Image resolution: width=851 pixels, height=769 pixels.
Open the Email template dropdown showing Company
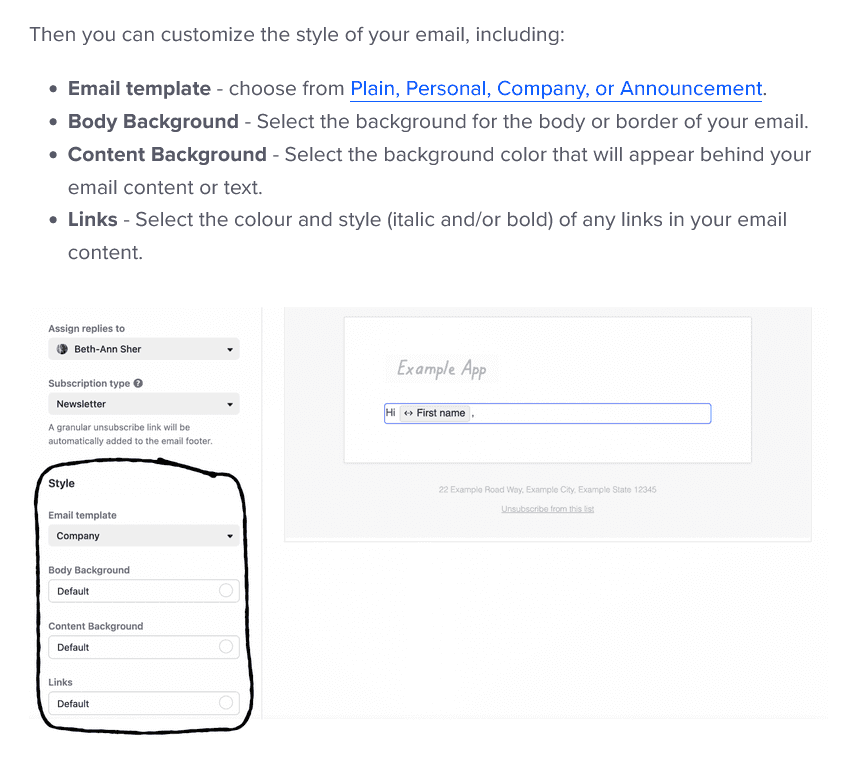click(144, 535)
